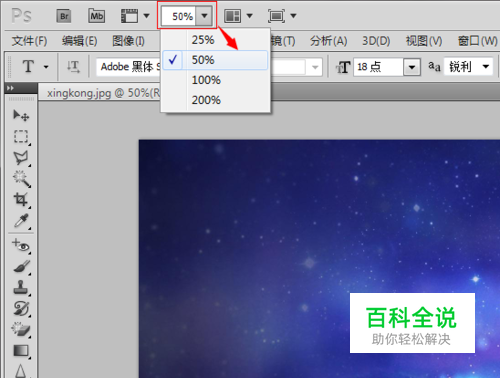The image size is (500, 378).
Task: Open 文件(F) menu
Action: pyautogui.click(x=29, y=41)
